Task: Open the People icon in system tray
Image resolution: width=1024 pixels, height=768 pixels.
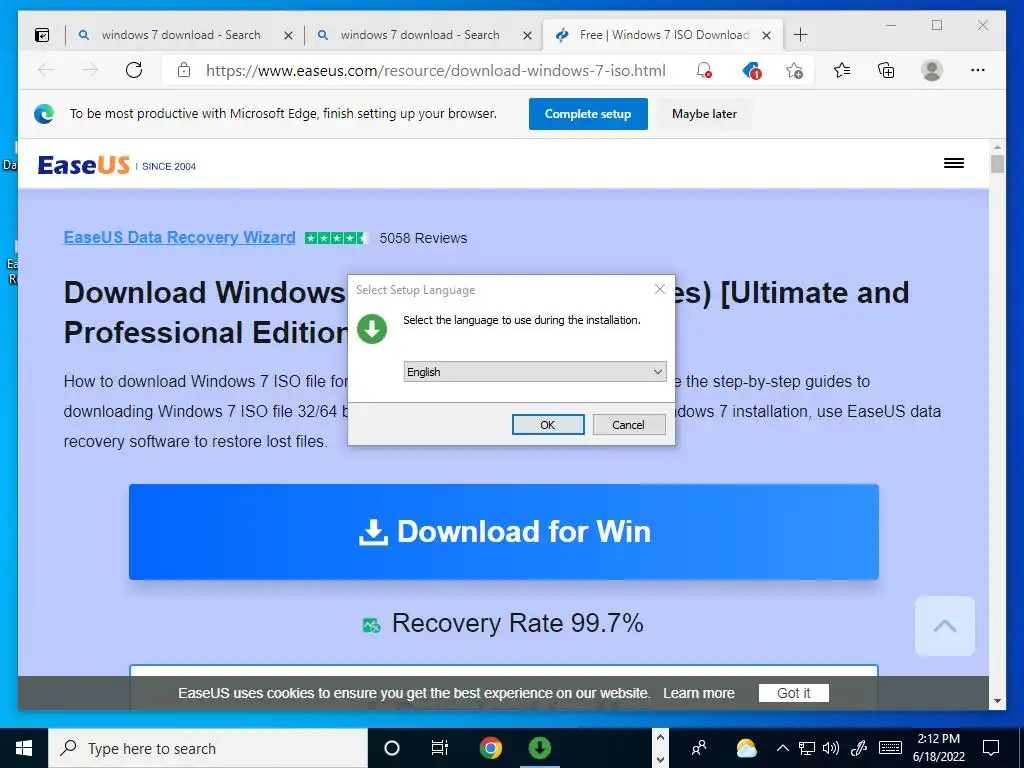Action: click(x=699, y=748)
